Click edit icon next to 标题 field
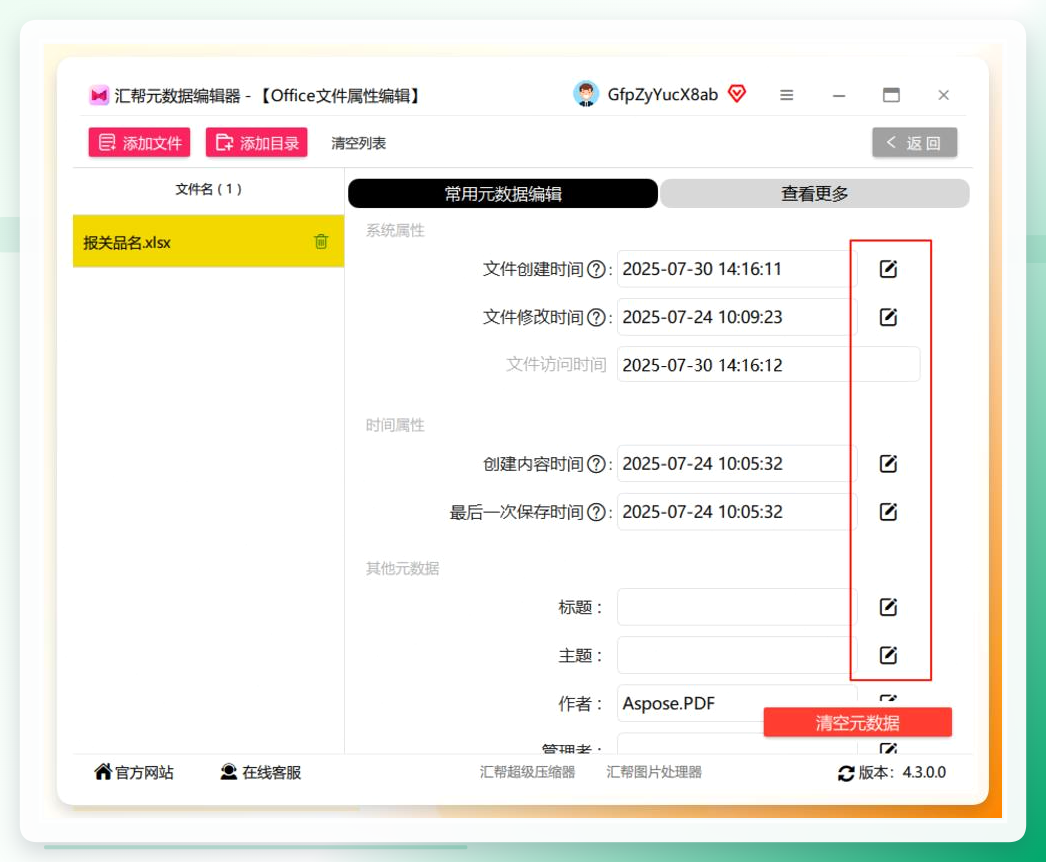1046x862 pixels. (x=888, y=607)
